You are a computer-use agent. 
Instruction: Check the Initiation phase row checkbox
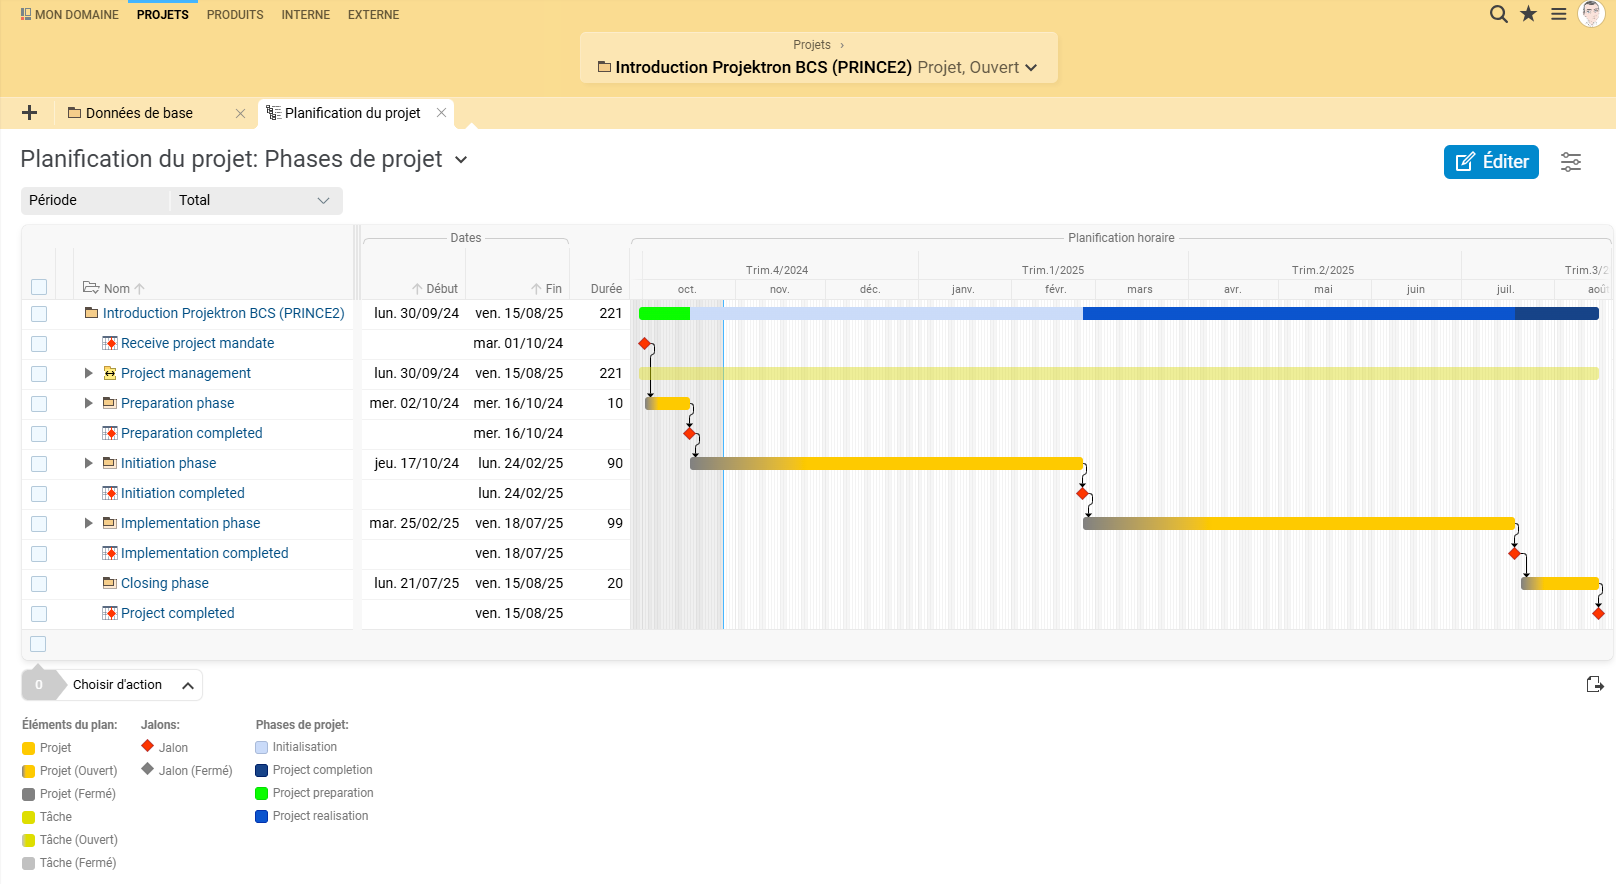click(x=39, y=464)
